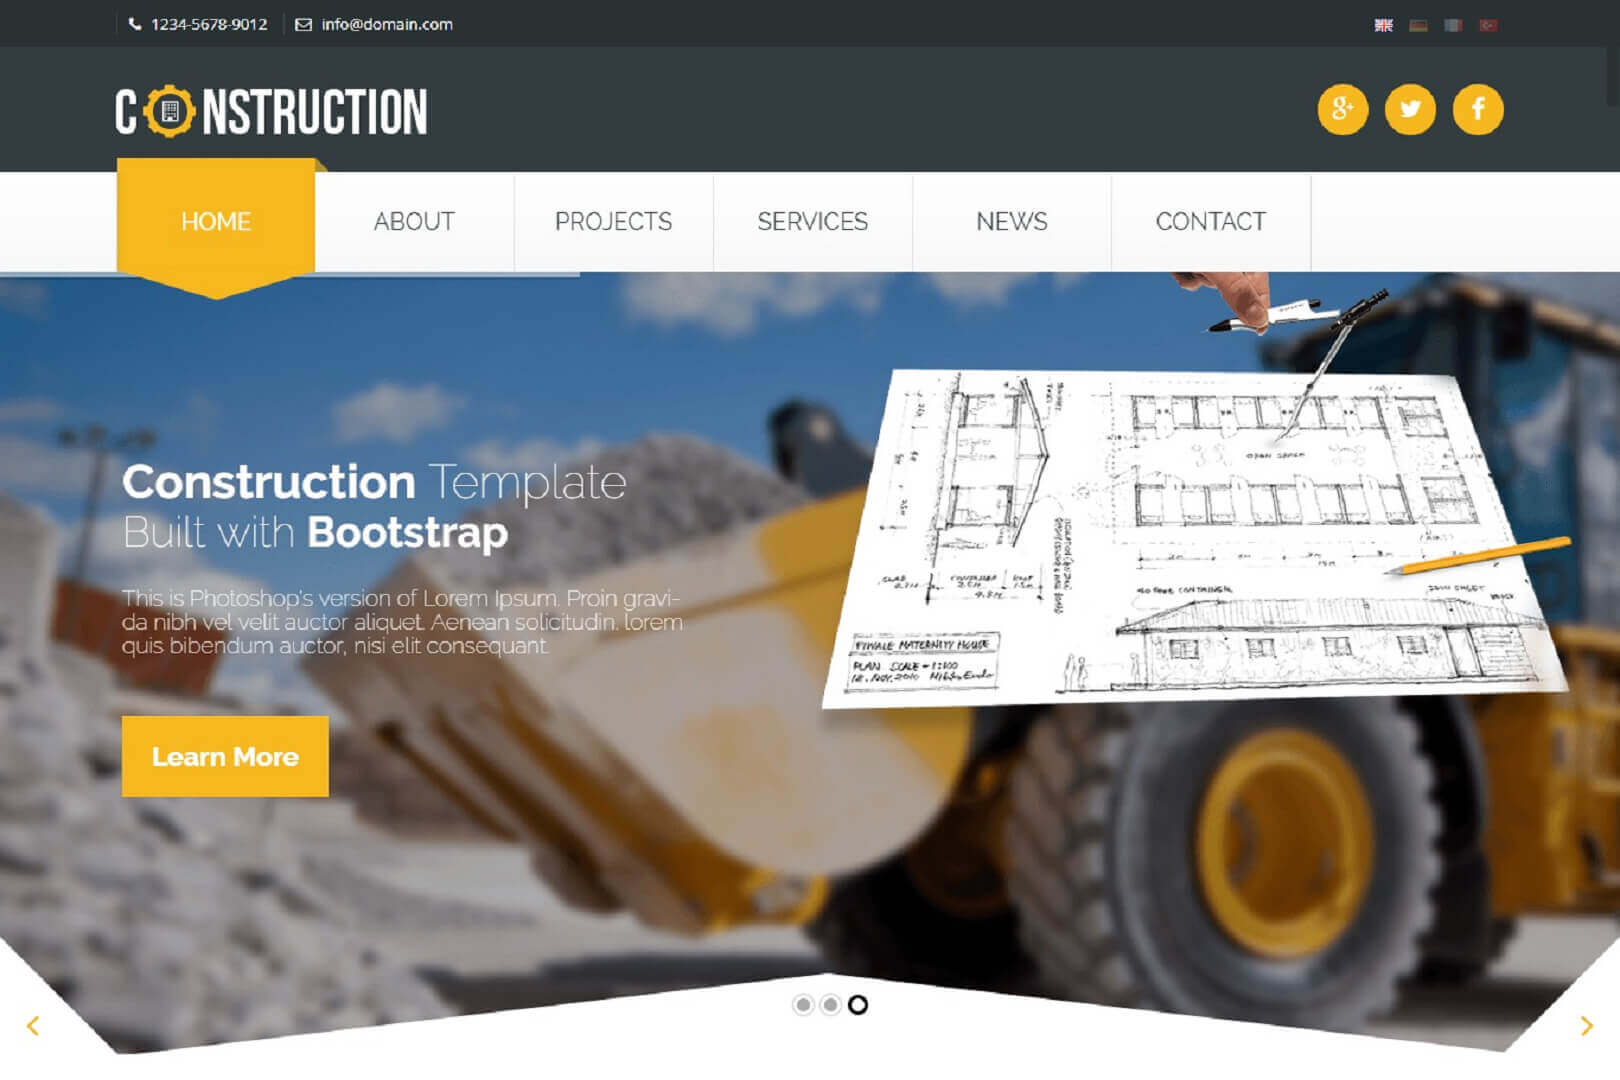The image size is (1620, 1080).
Task: Click the gear icon in the Construction logo
Action: click(171, 111)
